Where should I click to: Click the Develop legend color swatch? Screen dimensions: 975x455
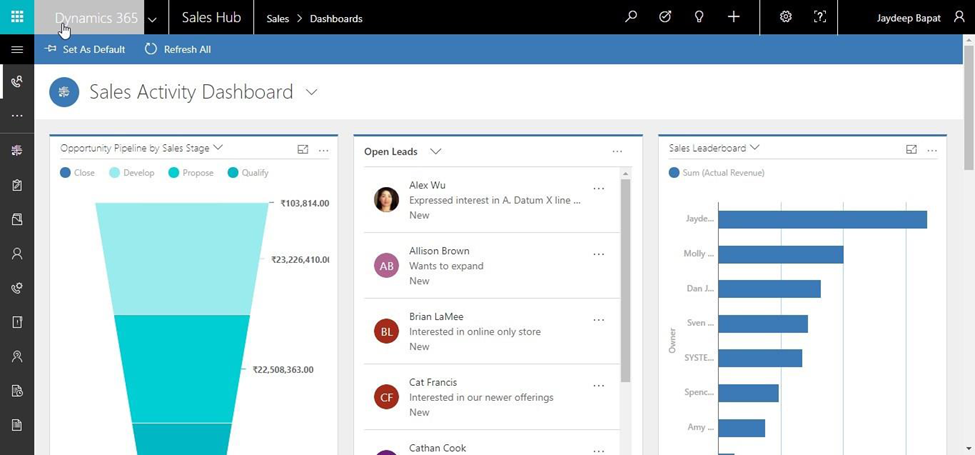click(x=115, y=173)
